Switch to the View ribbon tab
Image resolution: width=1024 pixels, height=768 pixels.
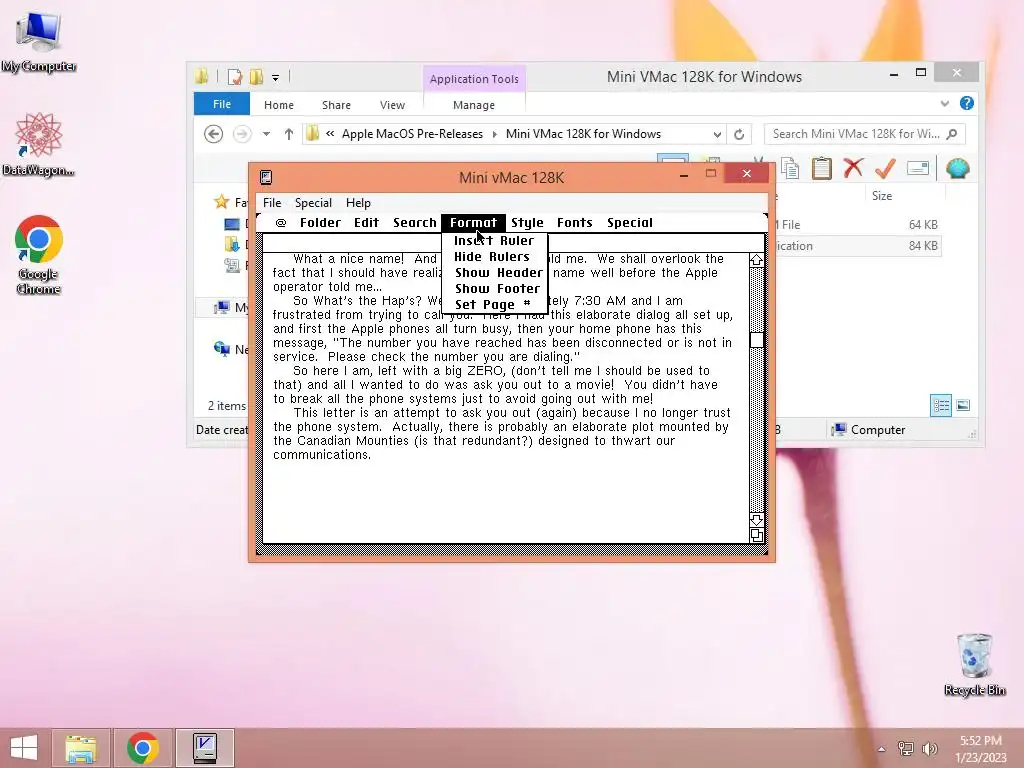[392, 104]
